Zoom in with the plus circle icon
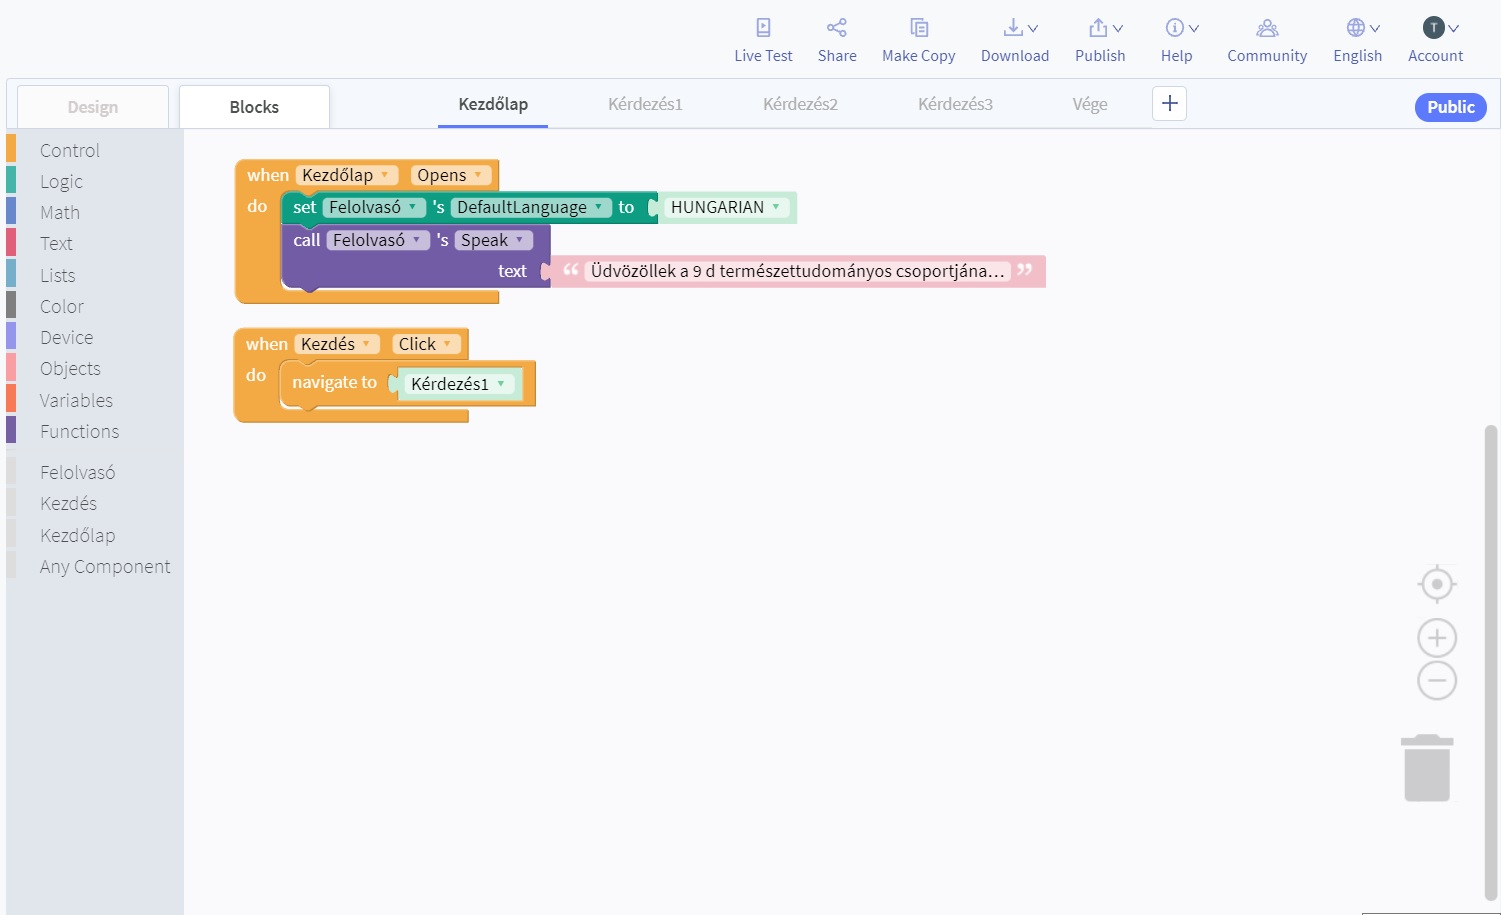 [x=1436, y=638]
